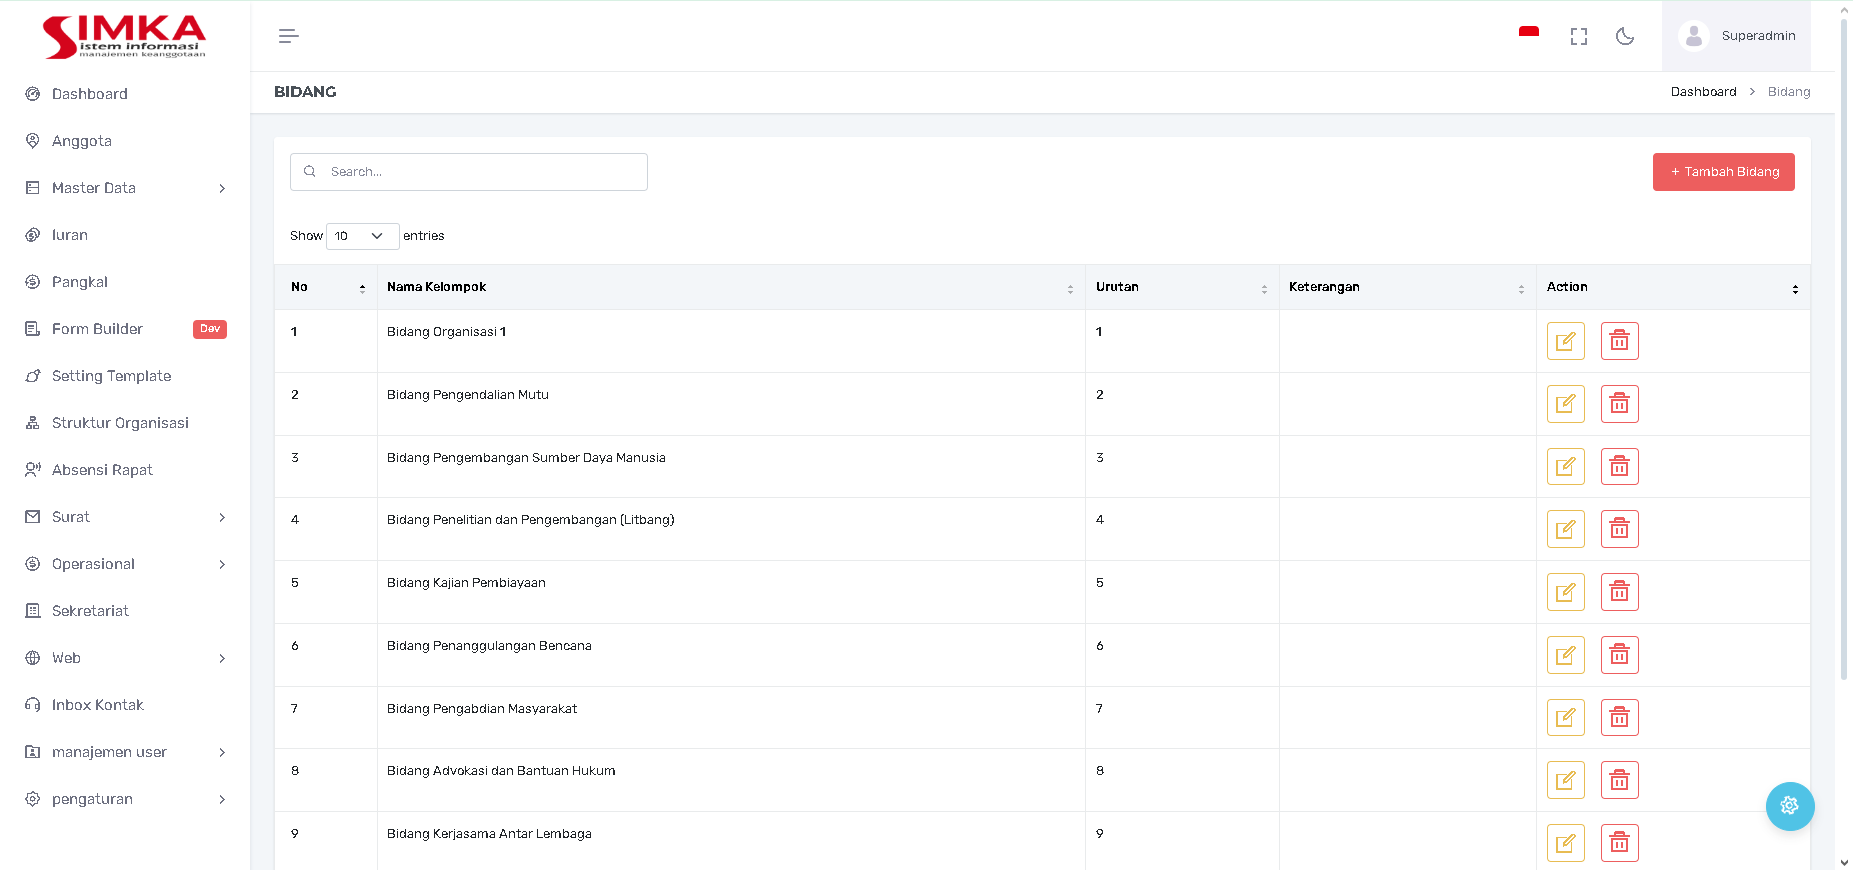Delete the Bidang Advokasi dan Bantuan Hukum row
The width and height of the screenshot is (1853, 870).
pyautogui.click(x=1619, y=780)
